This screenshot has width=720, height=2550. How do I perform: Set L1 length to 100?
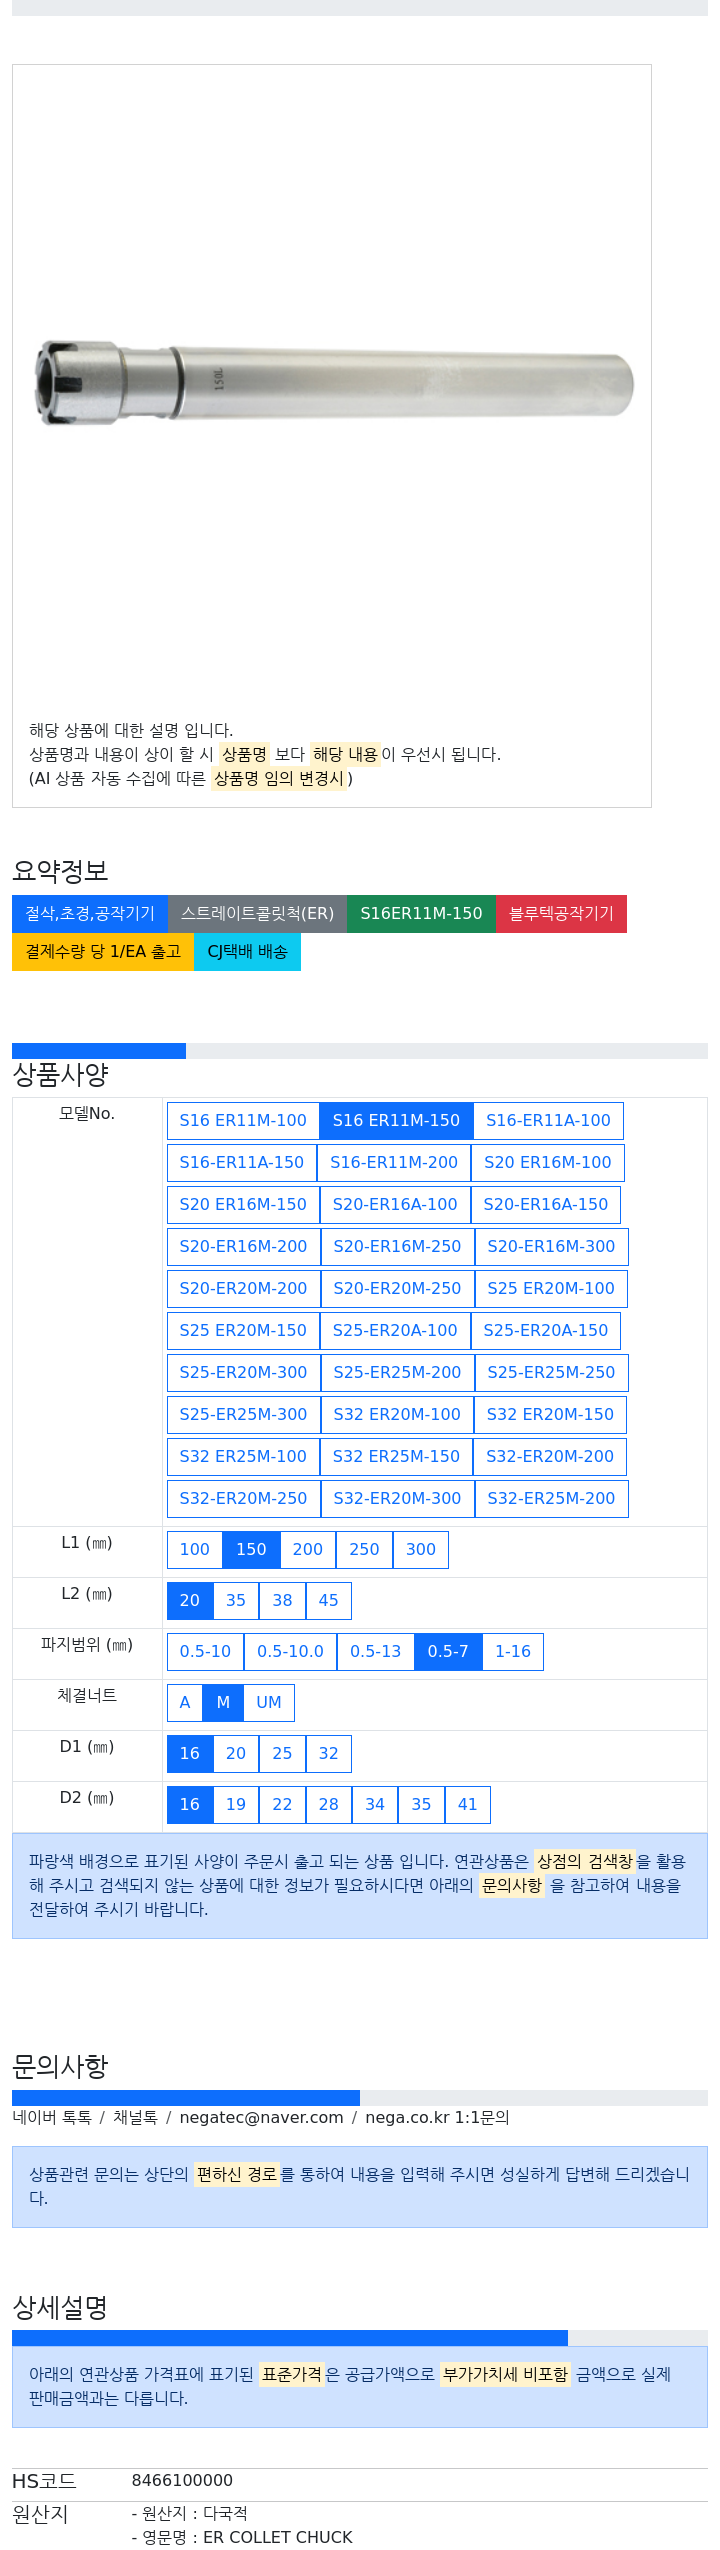(195, 1550)
